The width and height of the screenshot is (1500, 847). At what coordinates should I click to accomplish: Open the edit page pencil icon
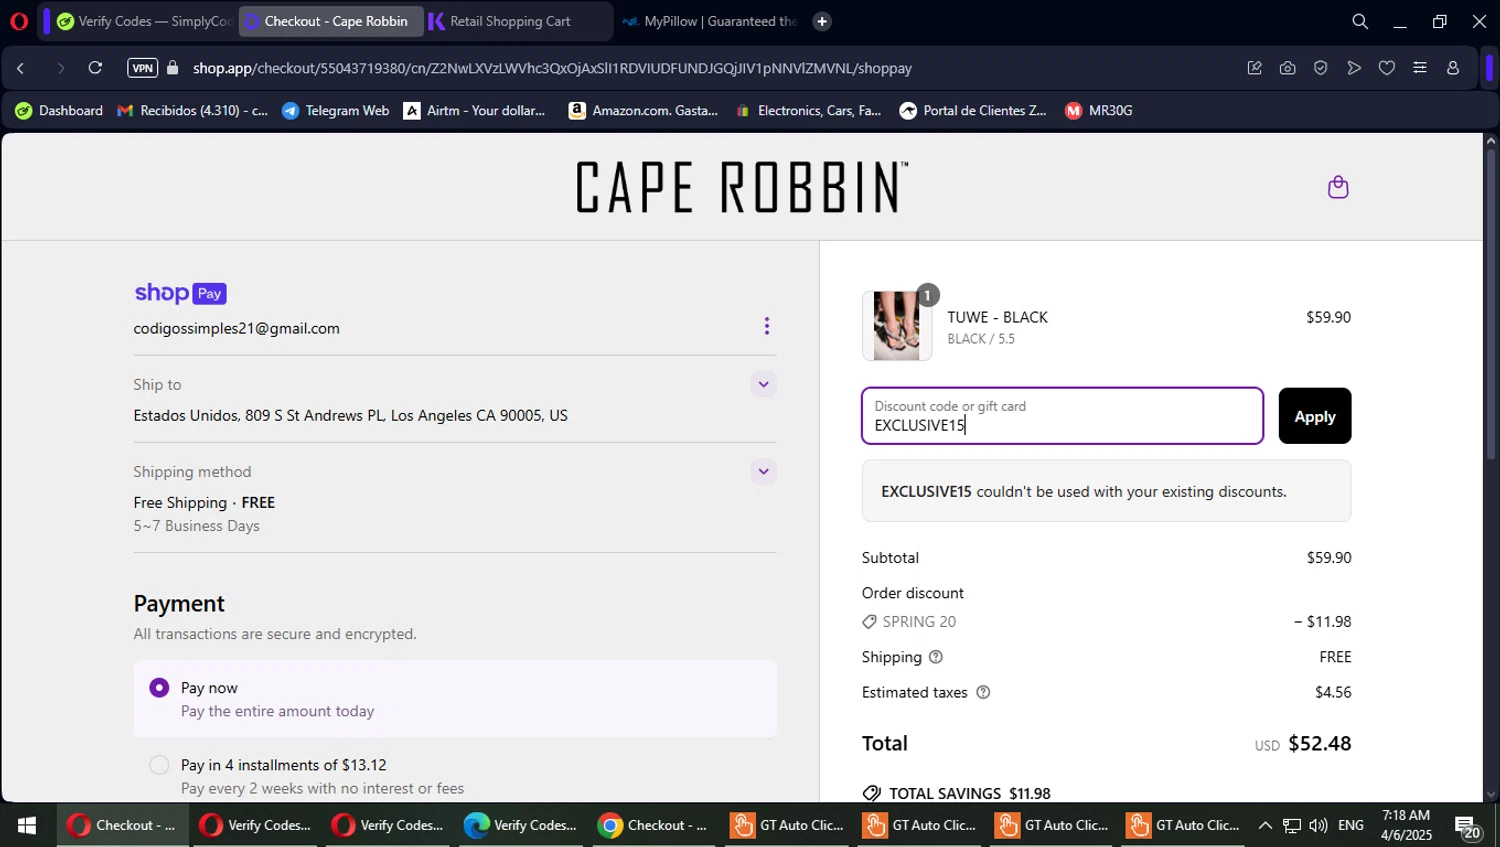click(x=1254, y=68)
